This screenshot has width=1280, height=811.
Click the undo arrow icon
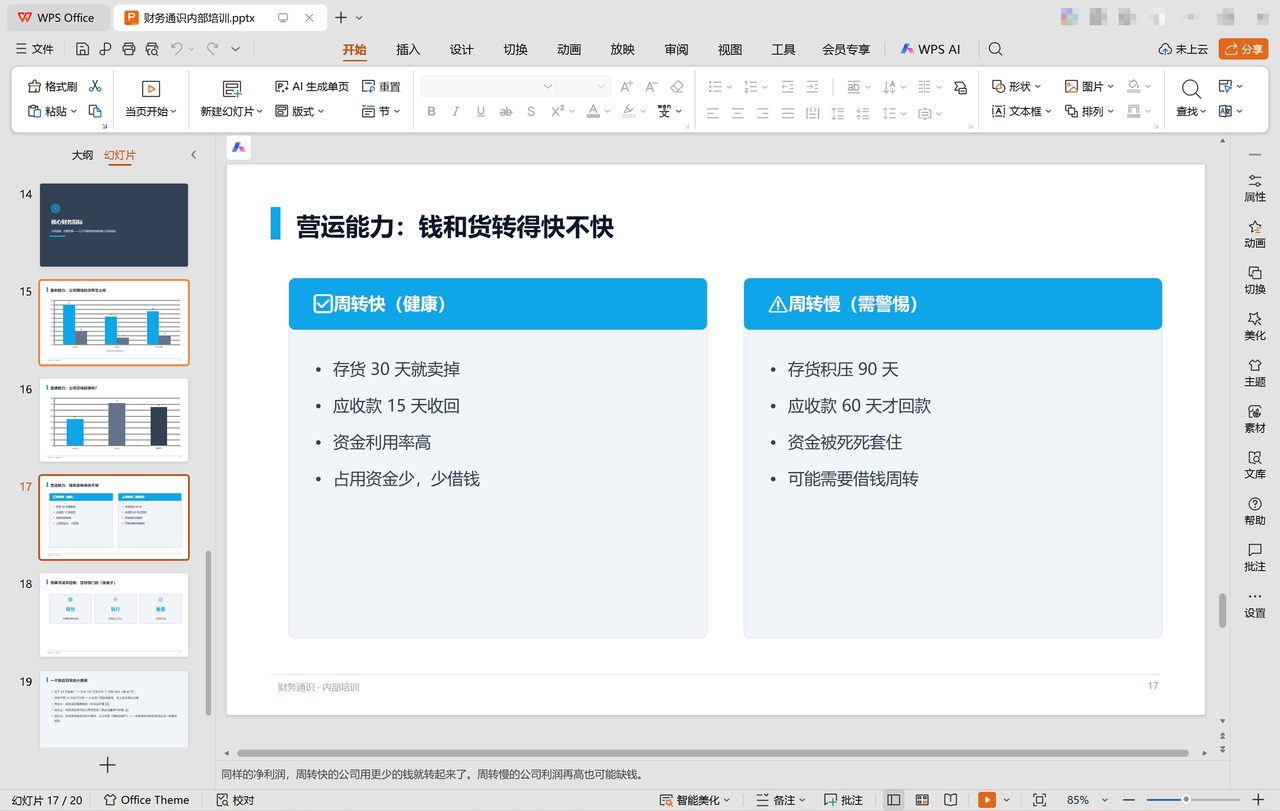177,49
